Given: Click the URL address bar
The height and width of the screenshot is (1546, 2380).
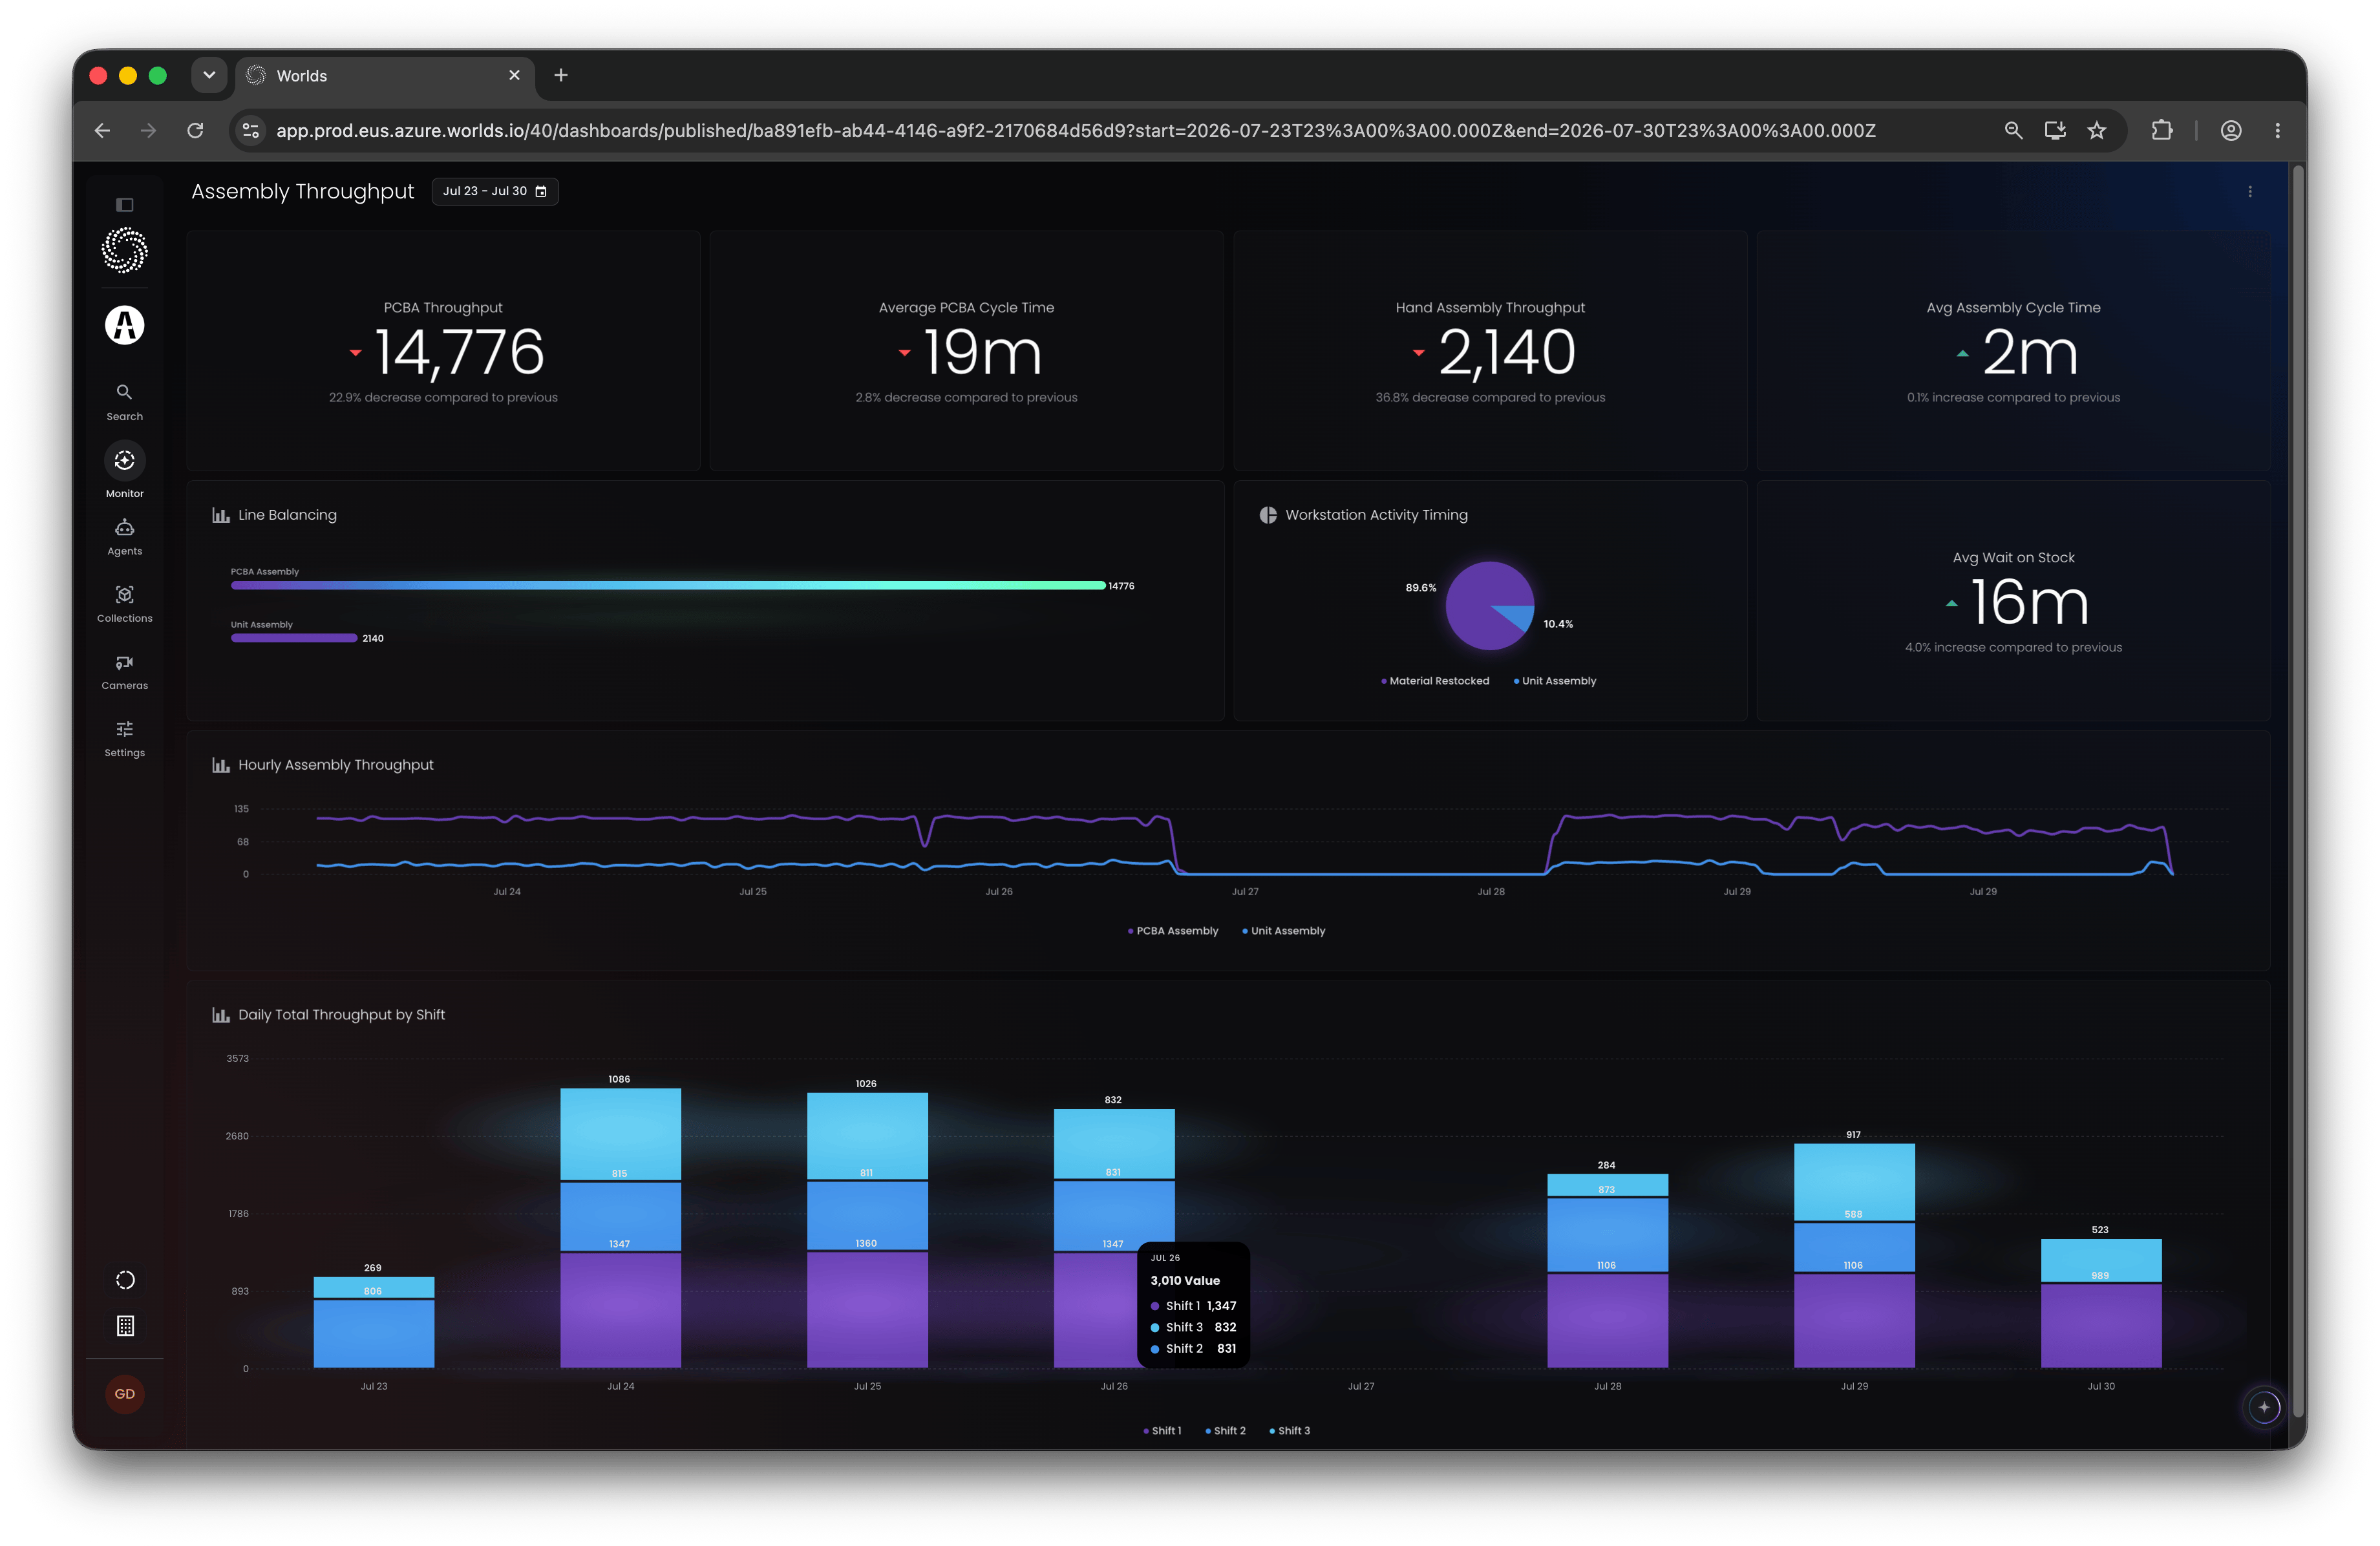Looking at the screenshot, I should [x=1075, y=131].
